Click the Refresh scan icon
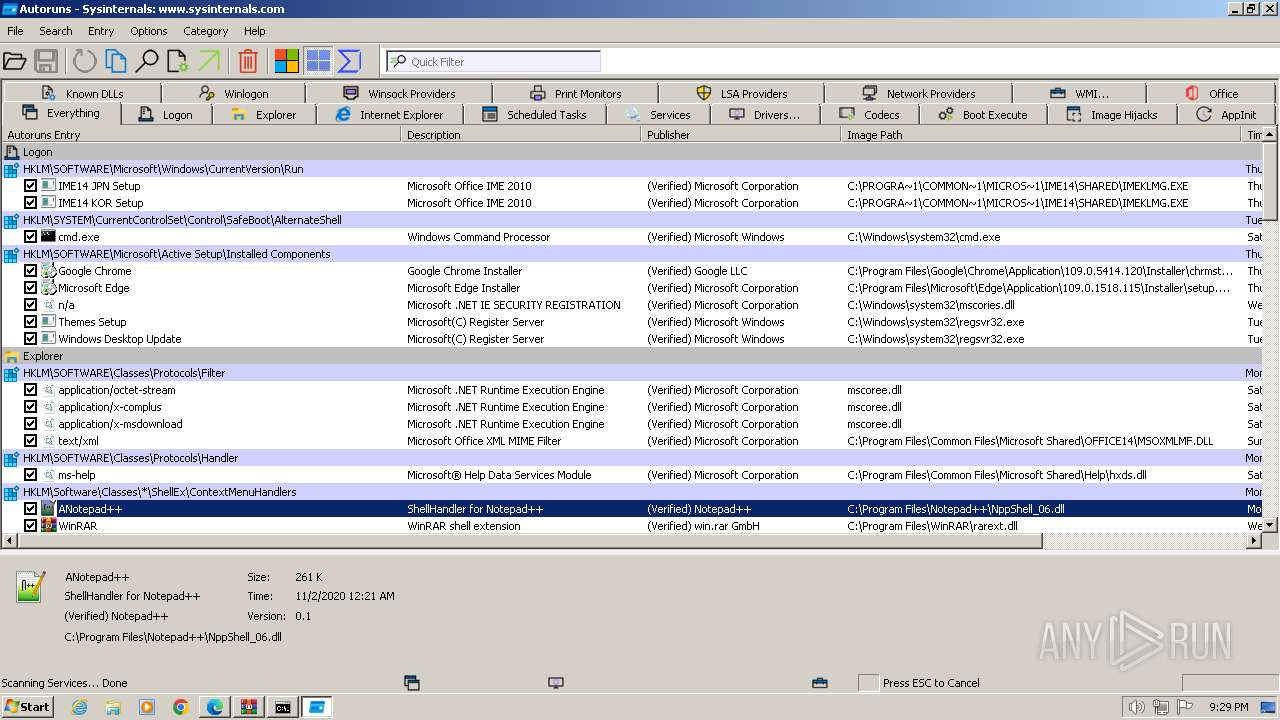 (85, 62)
